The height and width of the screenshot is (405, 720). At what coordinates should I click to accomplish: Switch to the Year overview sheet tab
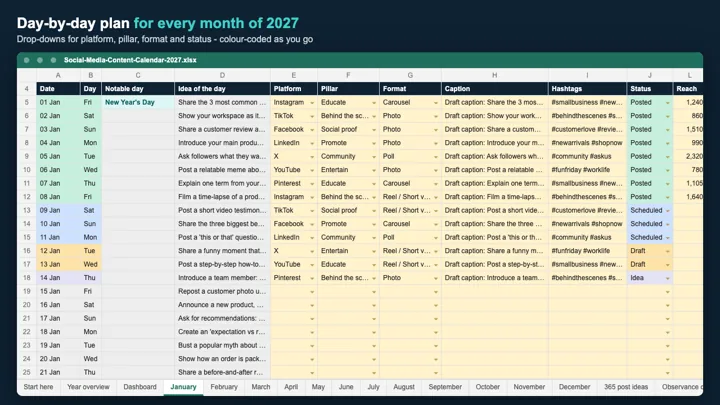[88, 387]
